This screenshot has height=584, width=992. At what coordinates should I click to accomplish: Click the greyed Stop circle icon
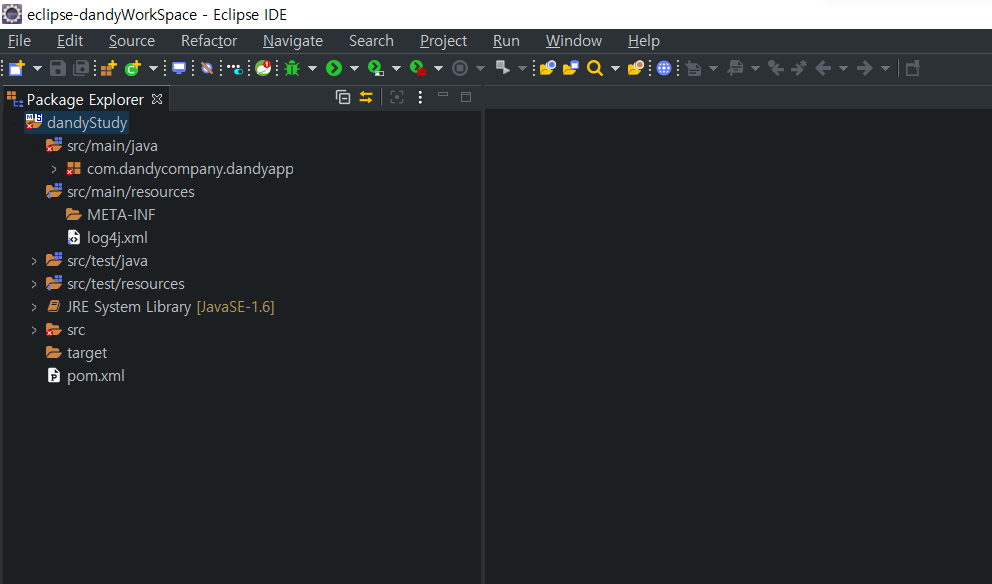pyautogui.click(x=460, y=68)
